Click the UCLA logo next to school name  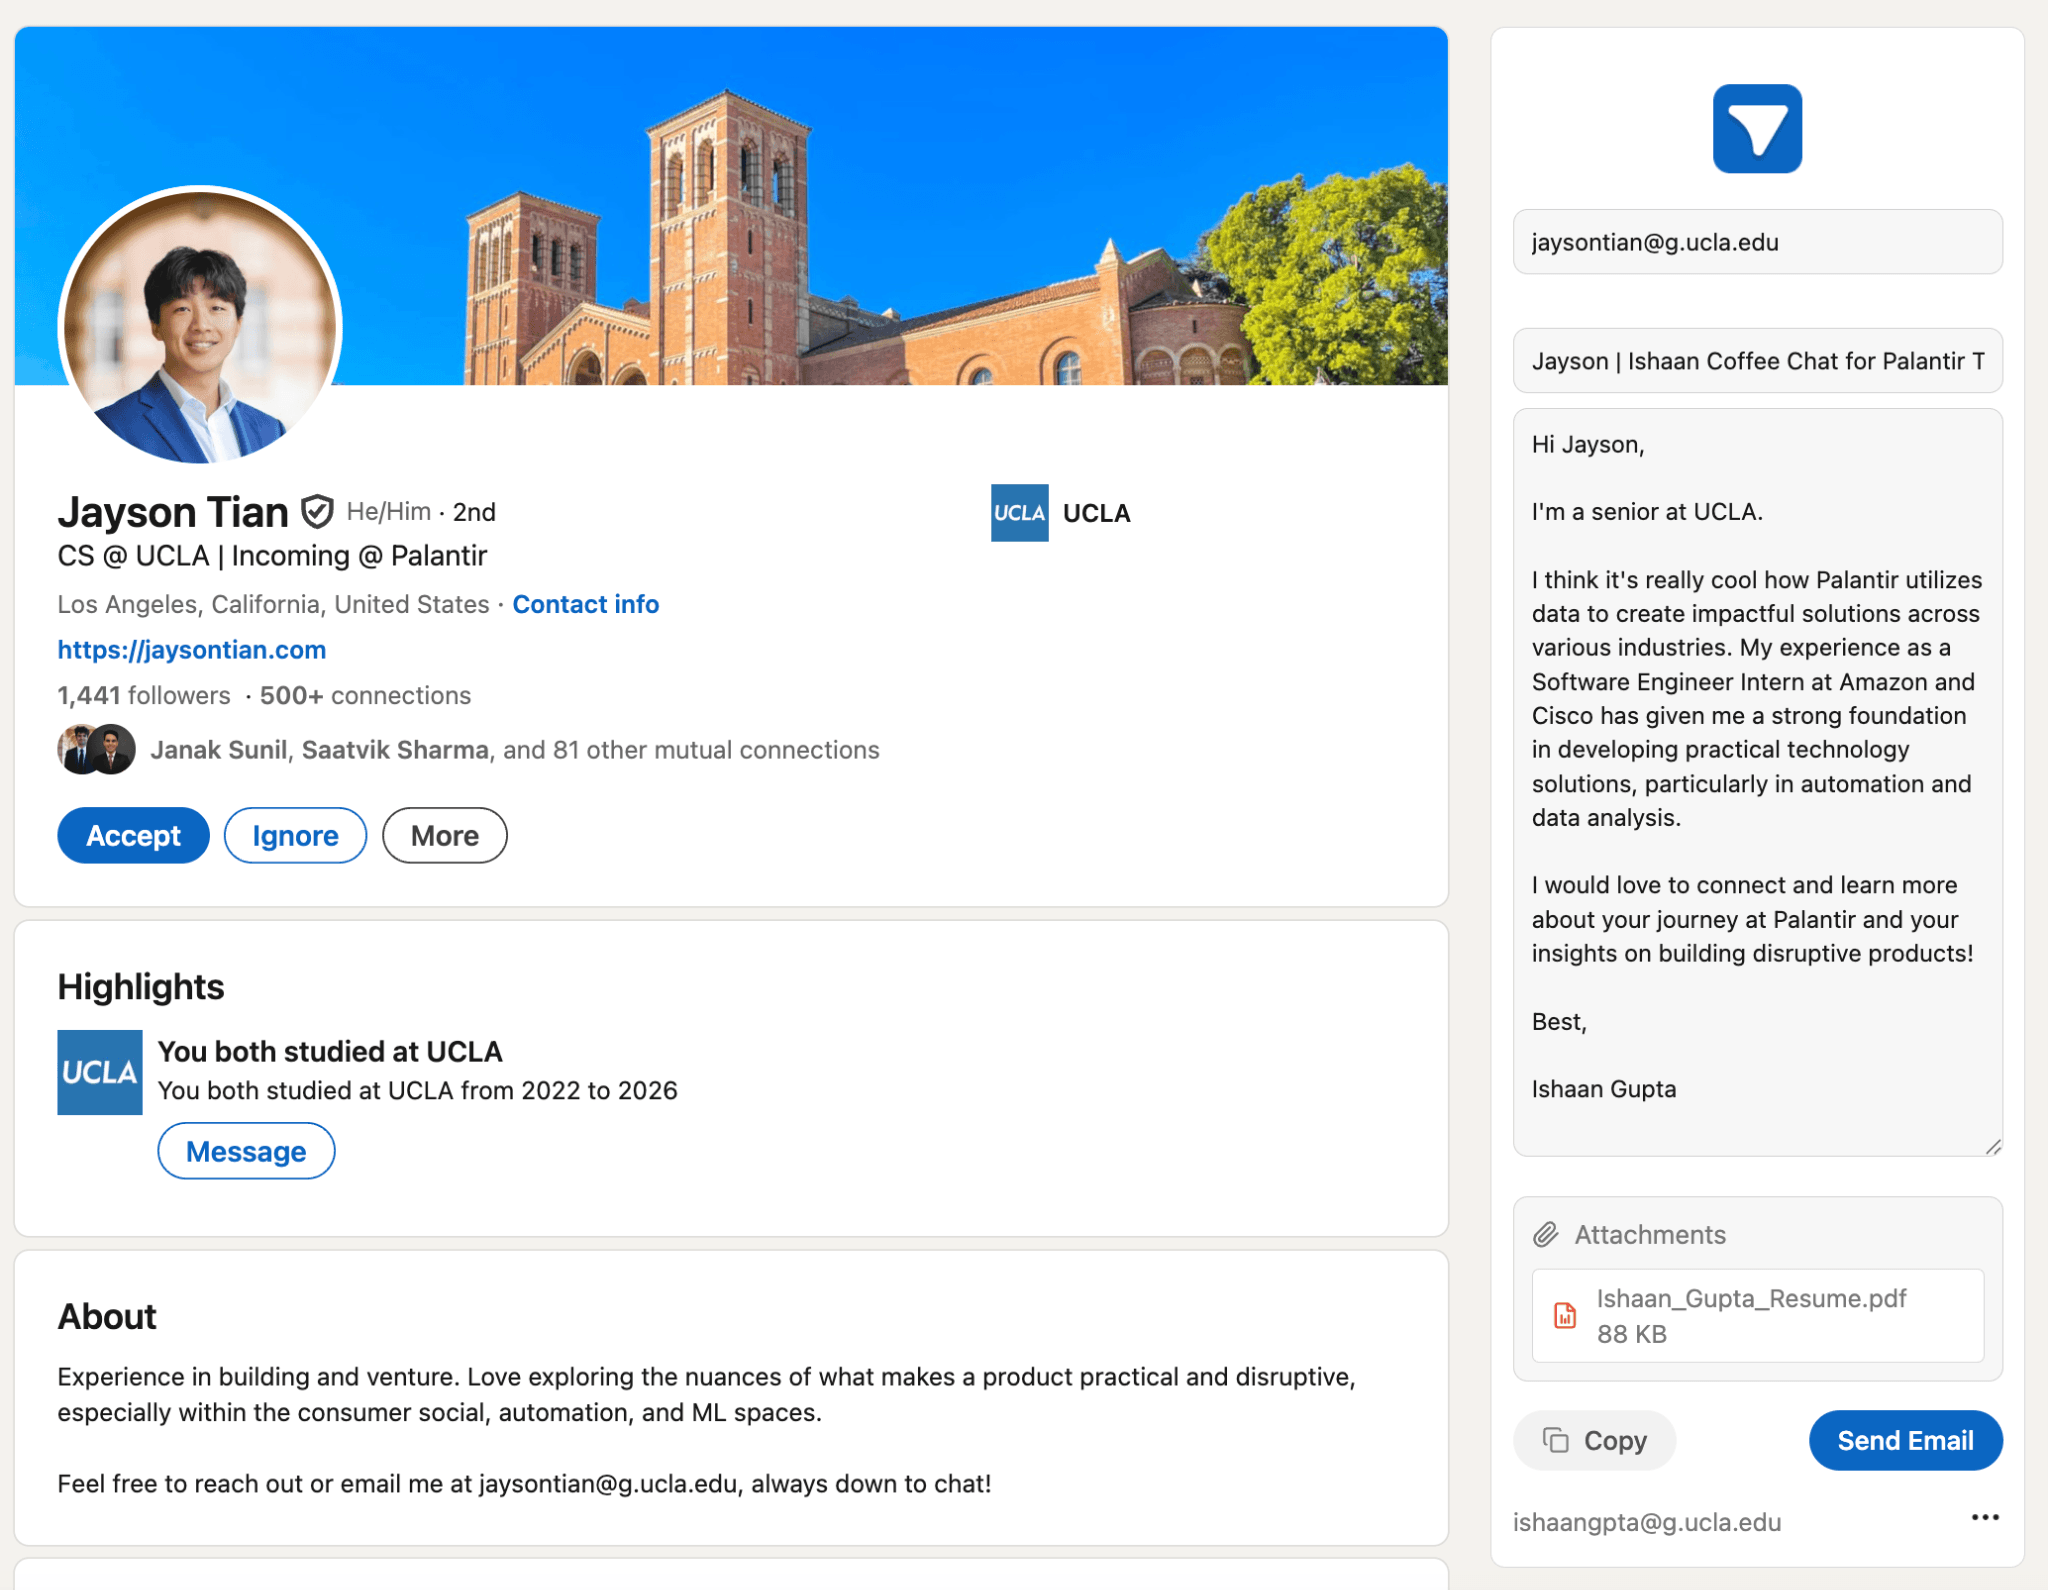click(1019, 513)
